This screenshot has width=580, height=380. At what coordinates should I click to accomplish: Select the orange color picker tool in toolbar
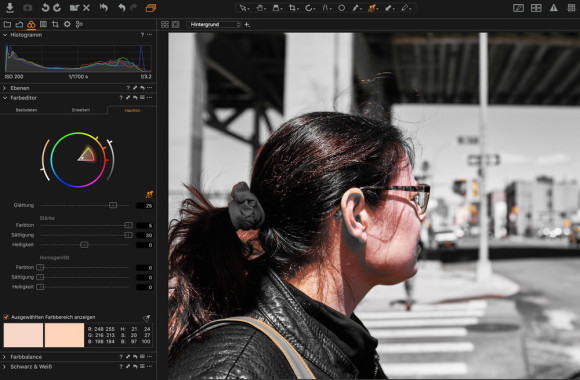click(372, 8)
